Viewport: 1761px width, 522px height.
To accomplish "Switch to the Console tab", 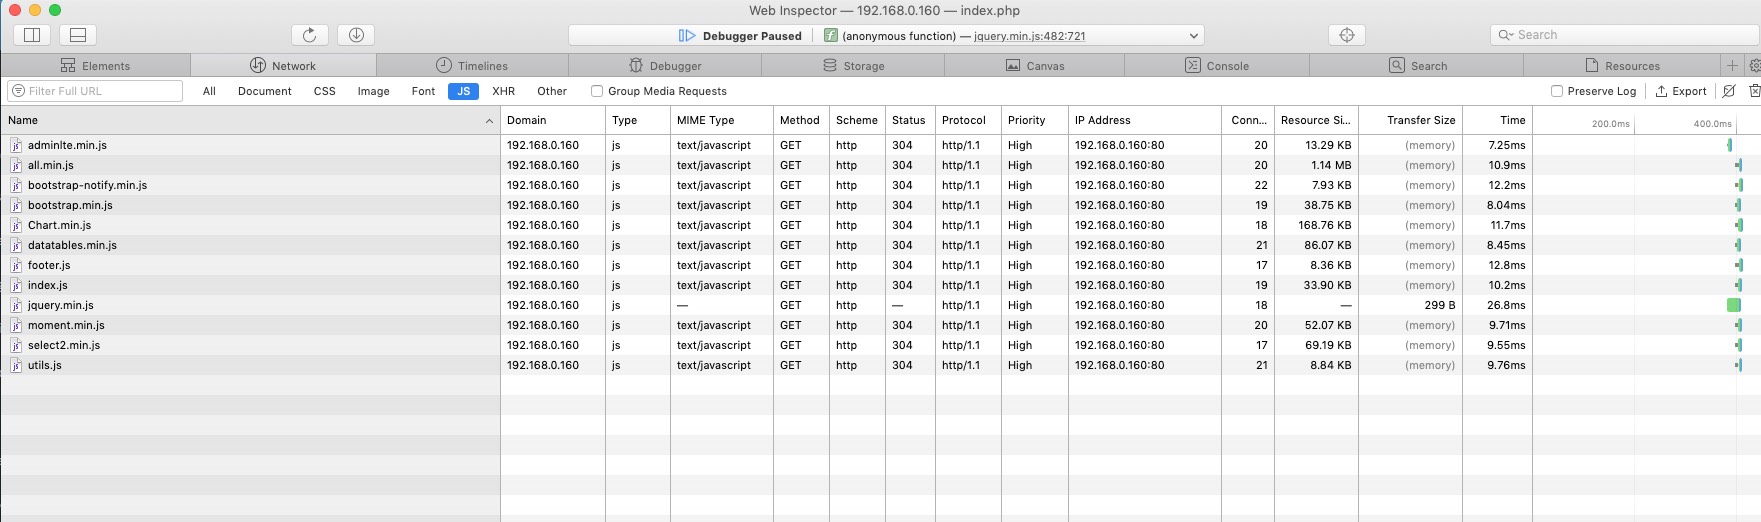I will point(1217,65).
